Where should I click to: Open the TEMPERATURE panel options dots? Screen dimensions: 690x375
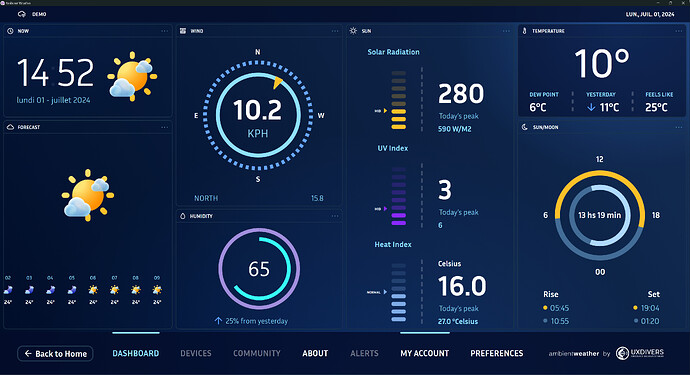pos(679,31)
